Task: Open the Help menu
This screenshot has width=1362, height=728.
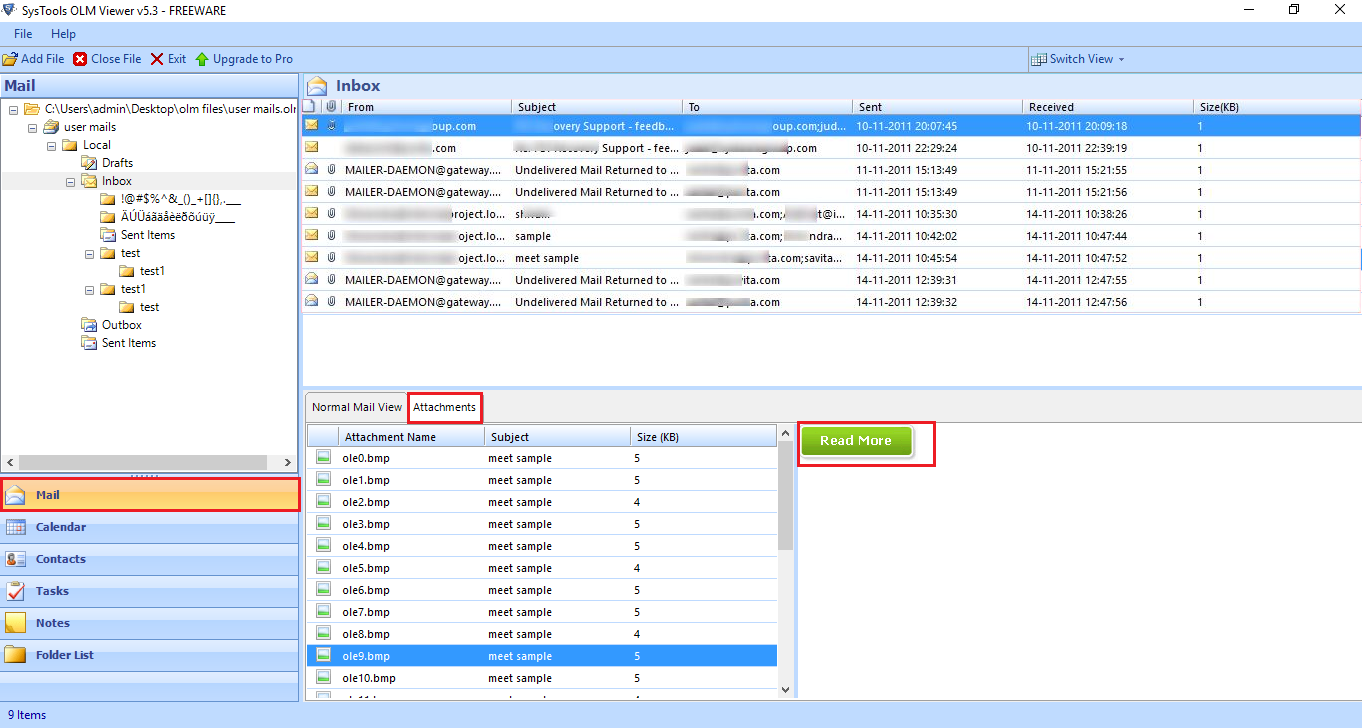Action: [64, 34]
